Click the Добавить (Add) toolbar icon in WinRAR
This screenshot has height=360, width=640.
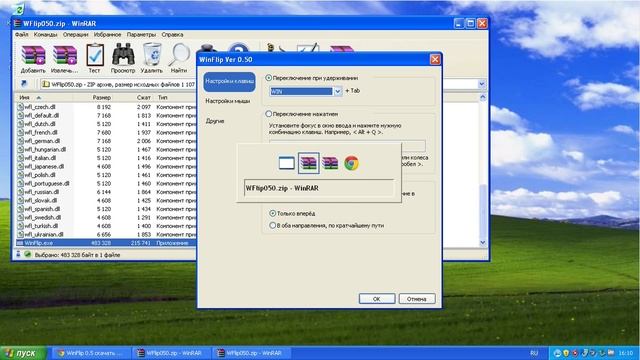[x=33, y=55]
